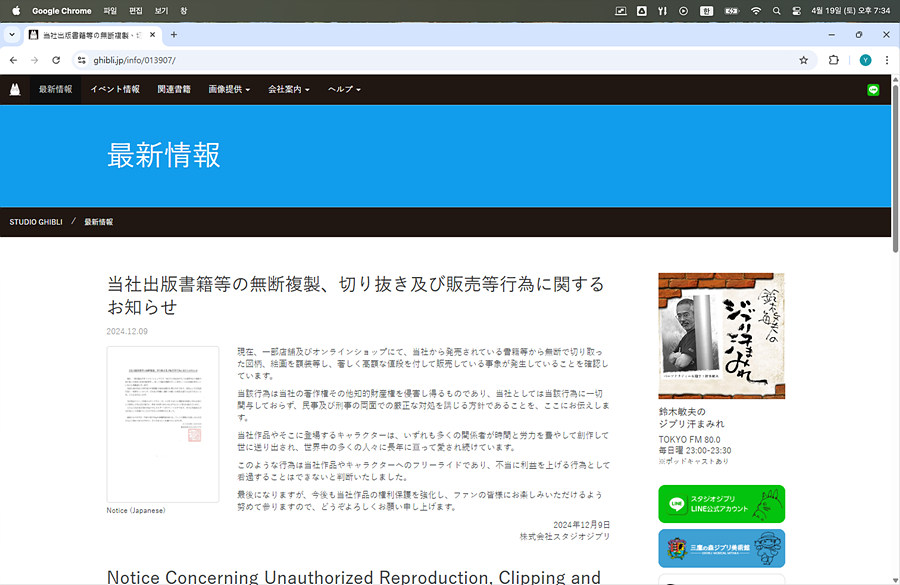The width and height of the screenshot is (900, 585).
Task: Open Wi-Fi status in menu bar
Action: click(x=756, y=11)
